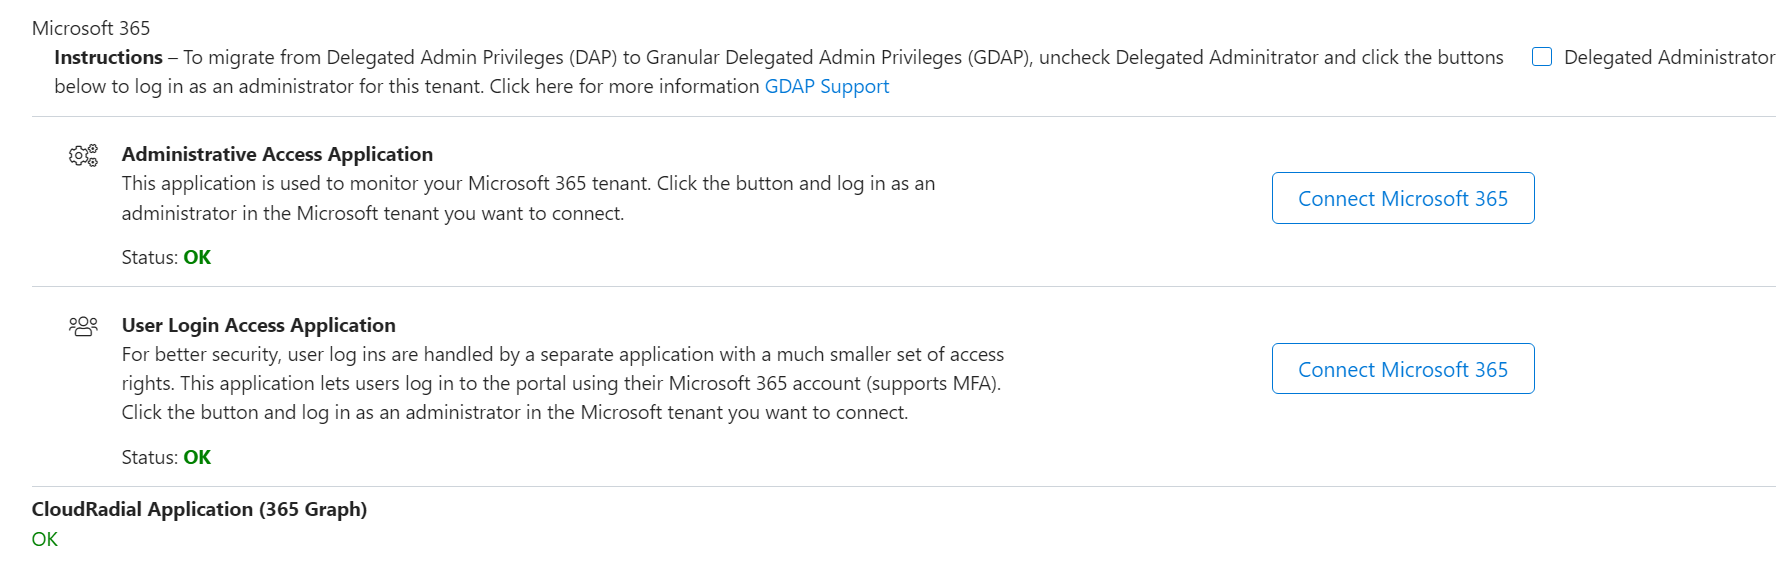The image size is (1789, 575).
Task: Click the CloudRadial Application (365 Graph) heading
Action: (x=199, y=509)
